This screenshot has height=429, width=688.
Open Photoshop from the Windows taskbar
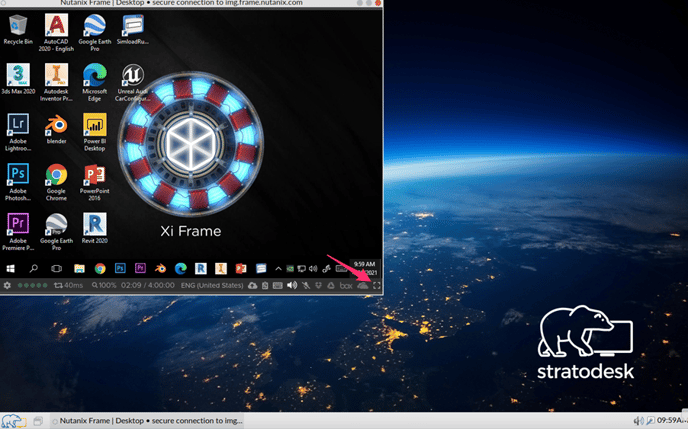(120, 268)
